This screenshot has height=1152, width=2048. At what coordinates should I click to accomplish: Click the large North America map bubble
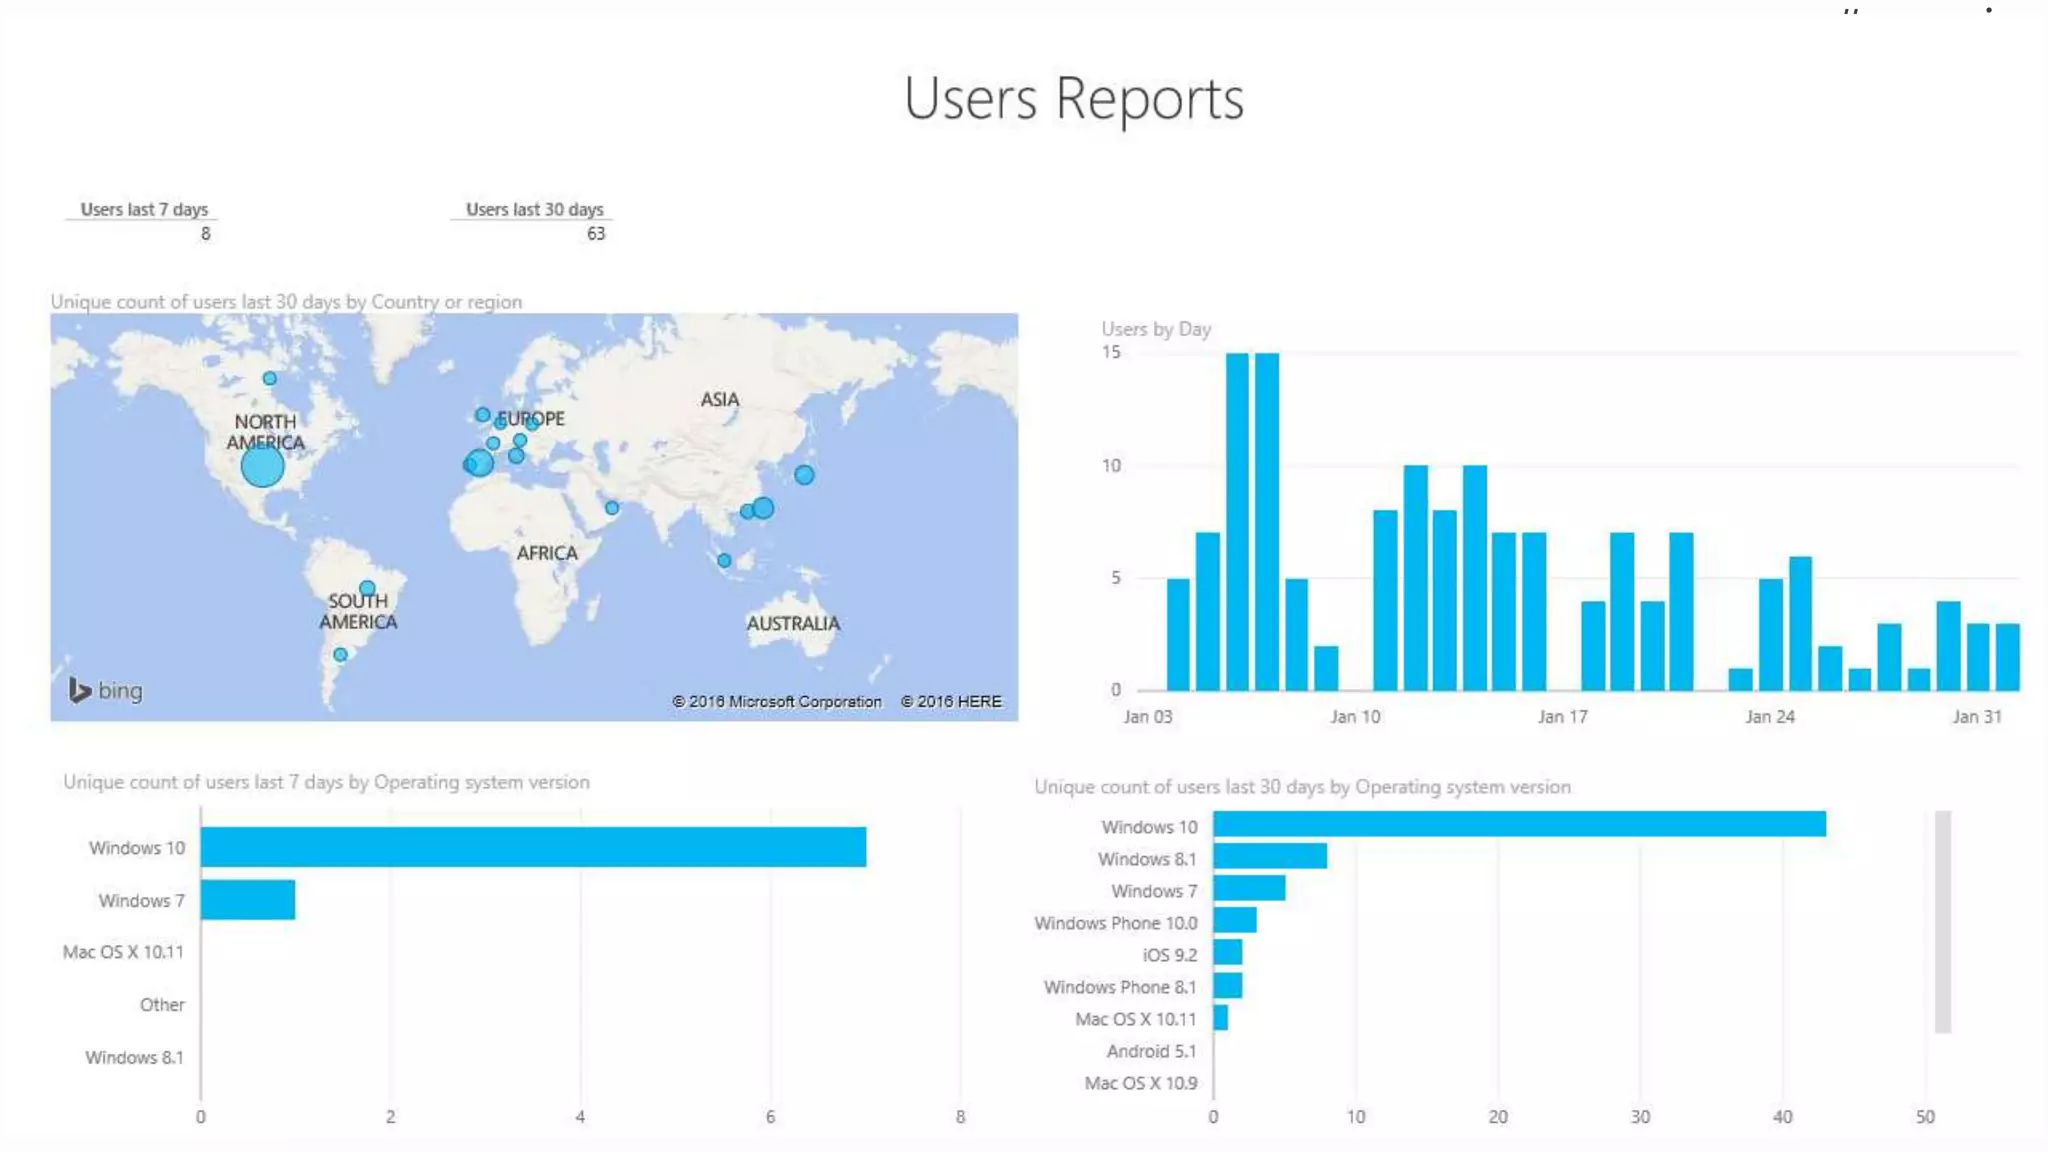tap(262, 466)
